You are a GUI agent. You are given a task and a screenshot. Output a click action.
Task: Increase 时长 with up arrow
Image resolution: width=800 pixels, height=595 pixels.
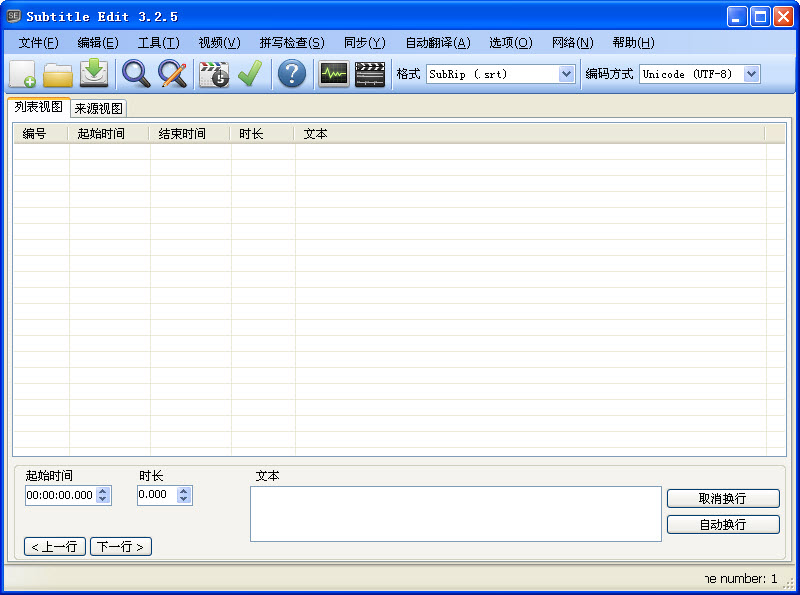(184, 491)
